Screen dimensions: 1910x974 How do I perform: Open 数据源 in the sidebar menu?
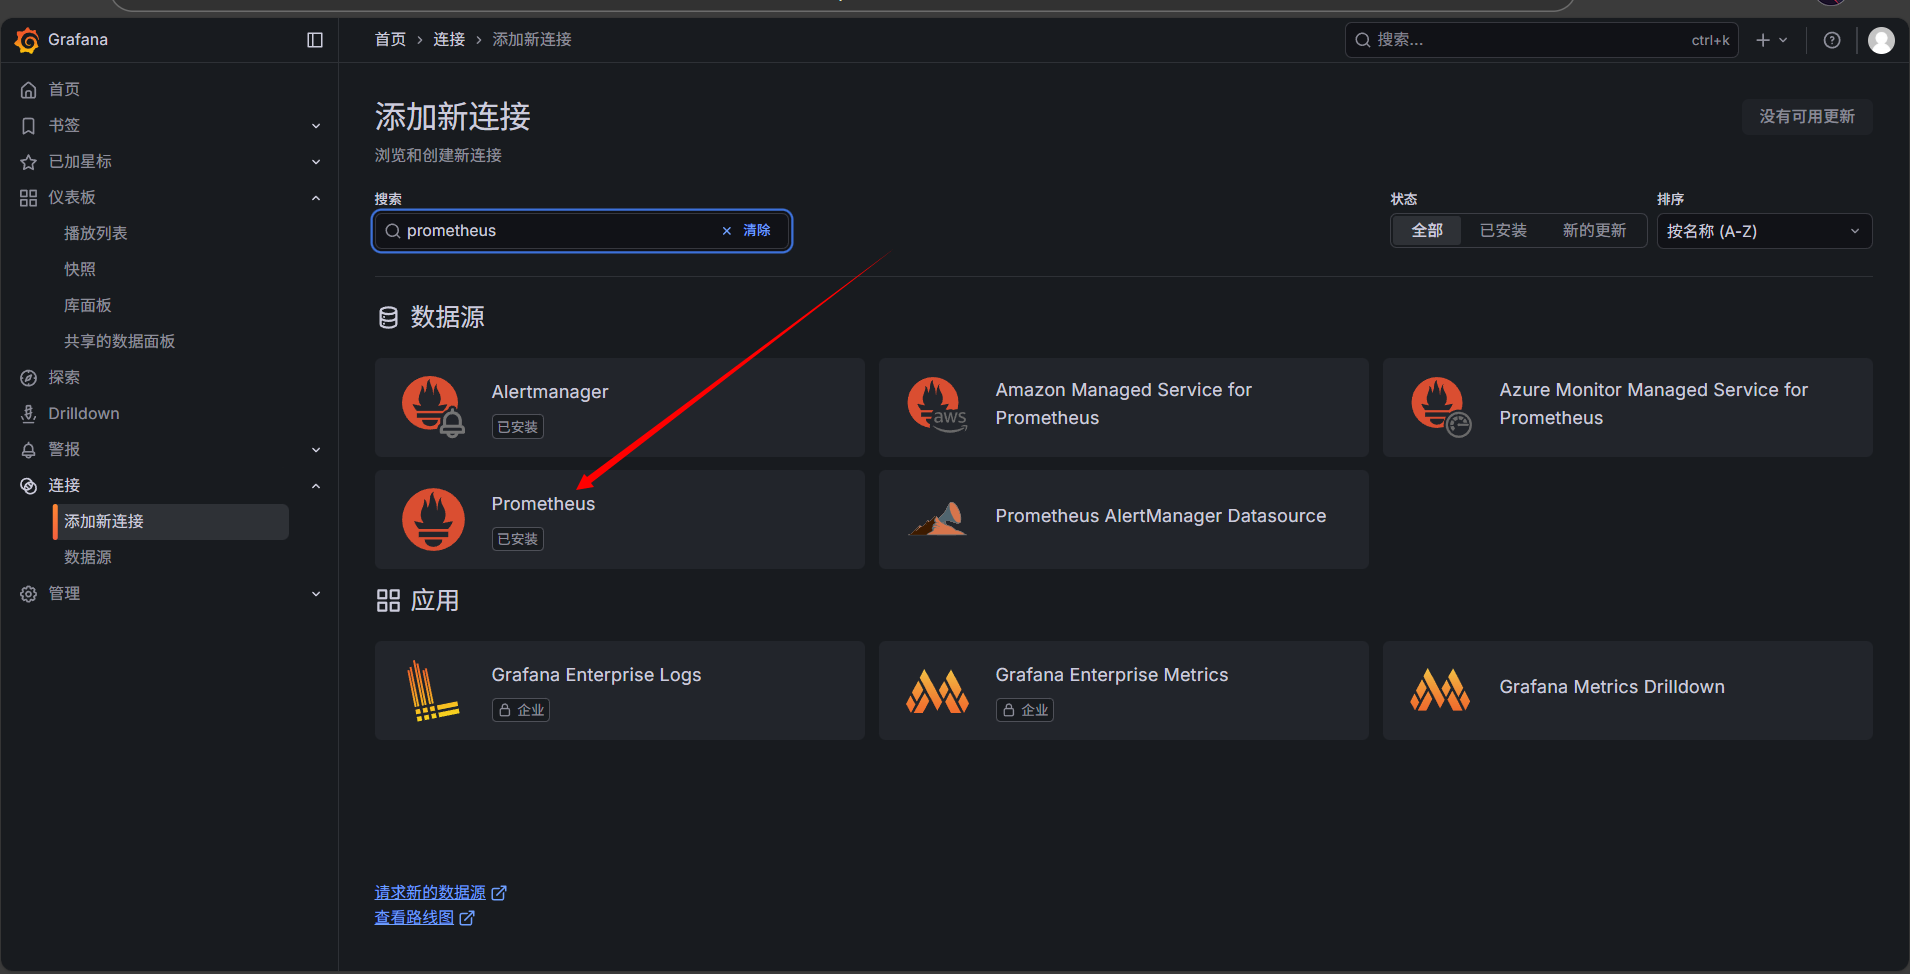click(88, 557)
